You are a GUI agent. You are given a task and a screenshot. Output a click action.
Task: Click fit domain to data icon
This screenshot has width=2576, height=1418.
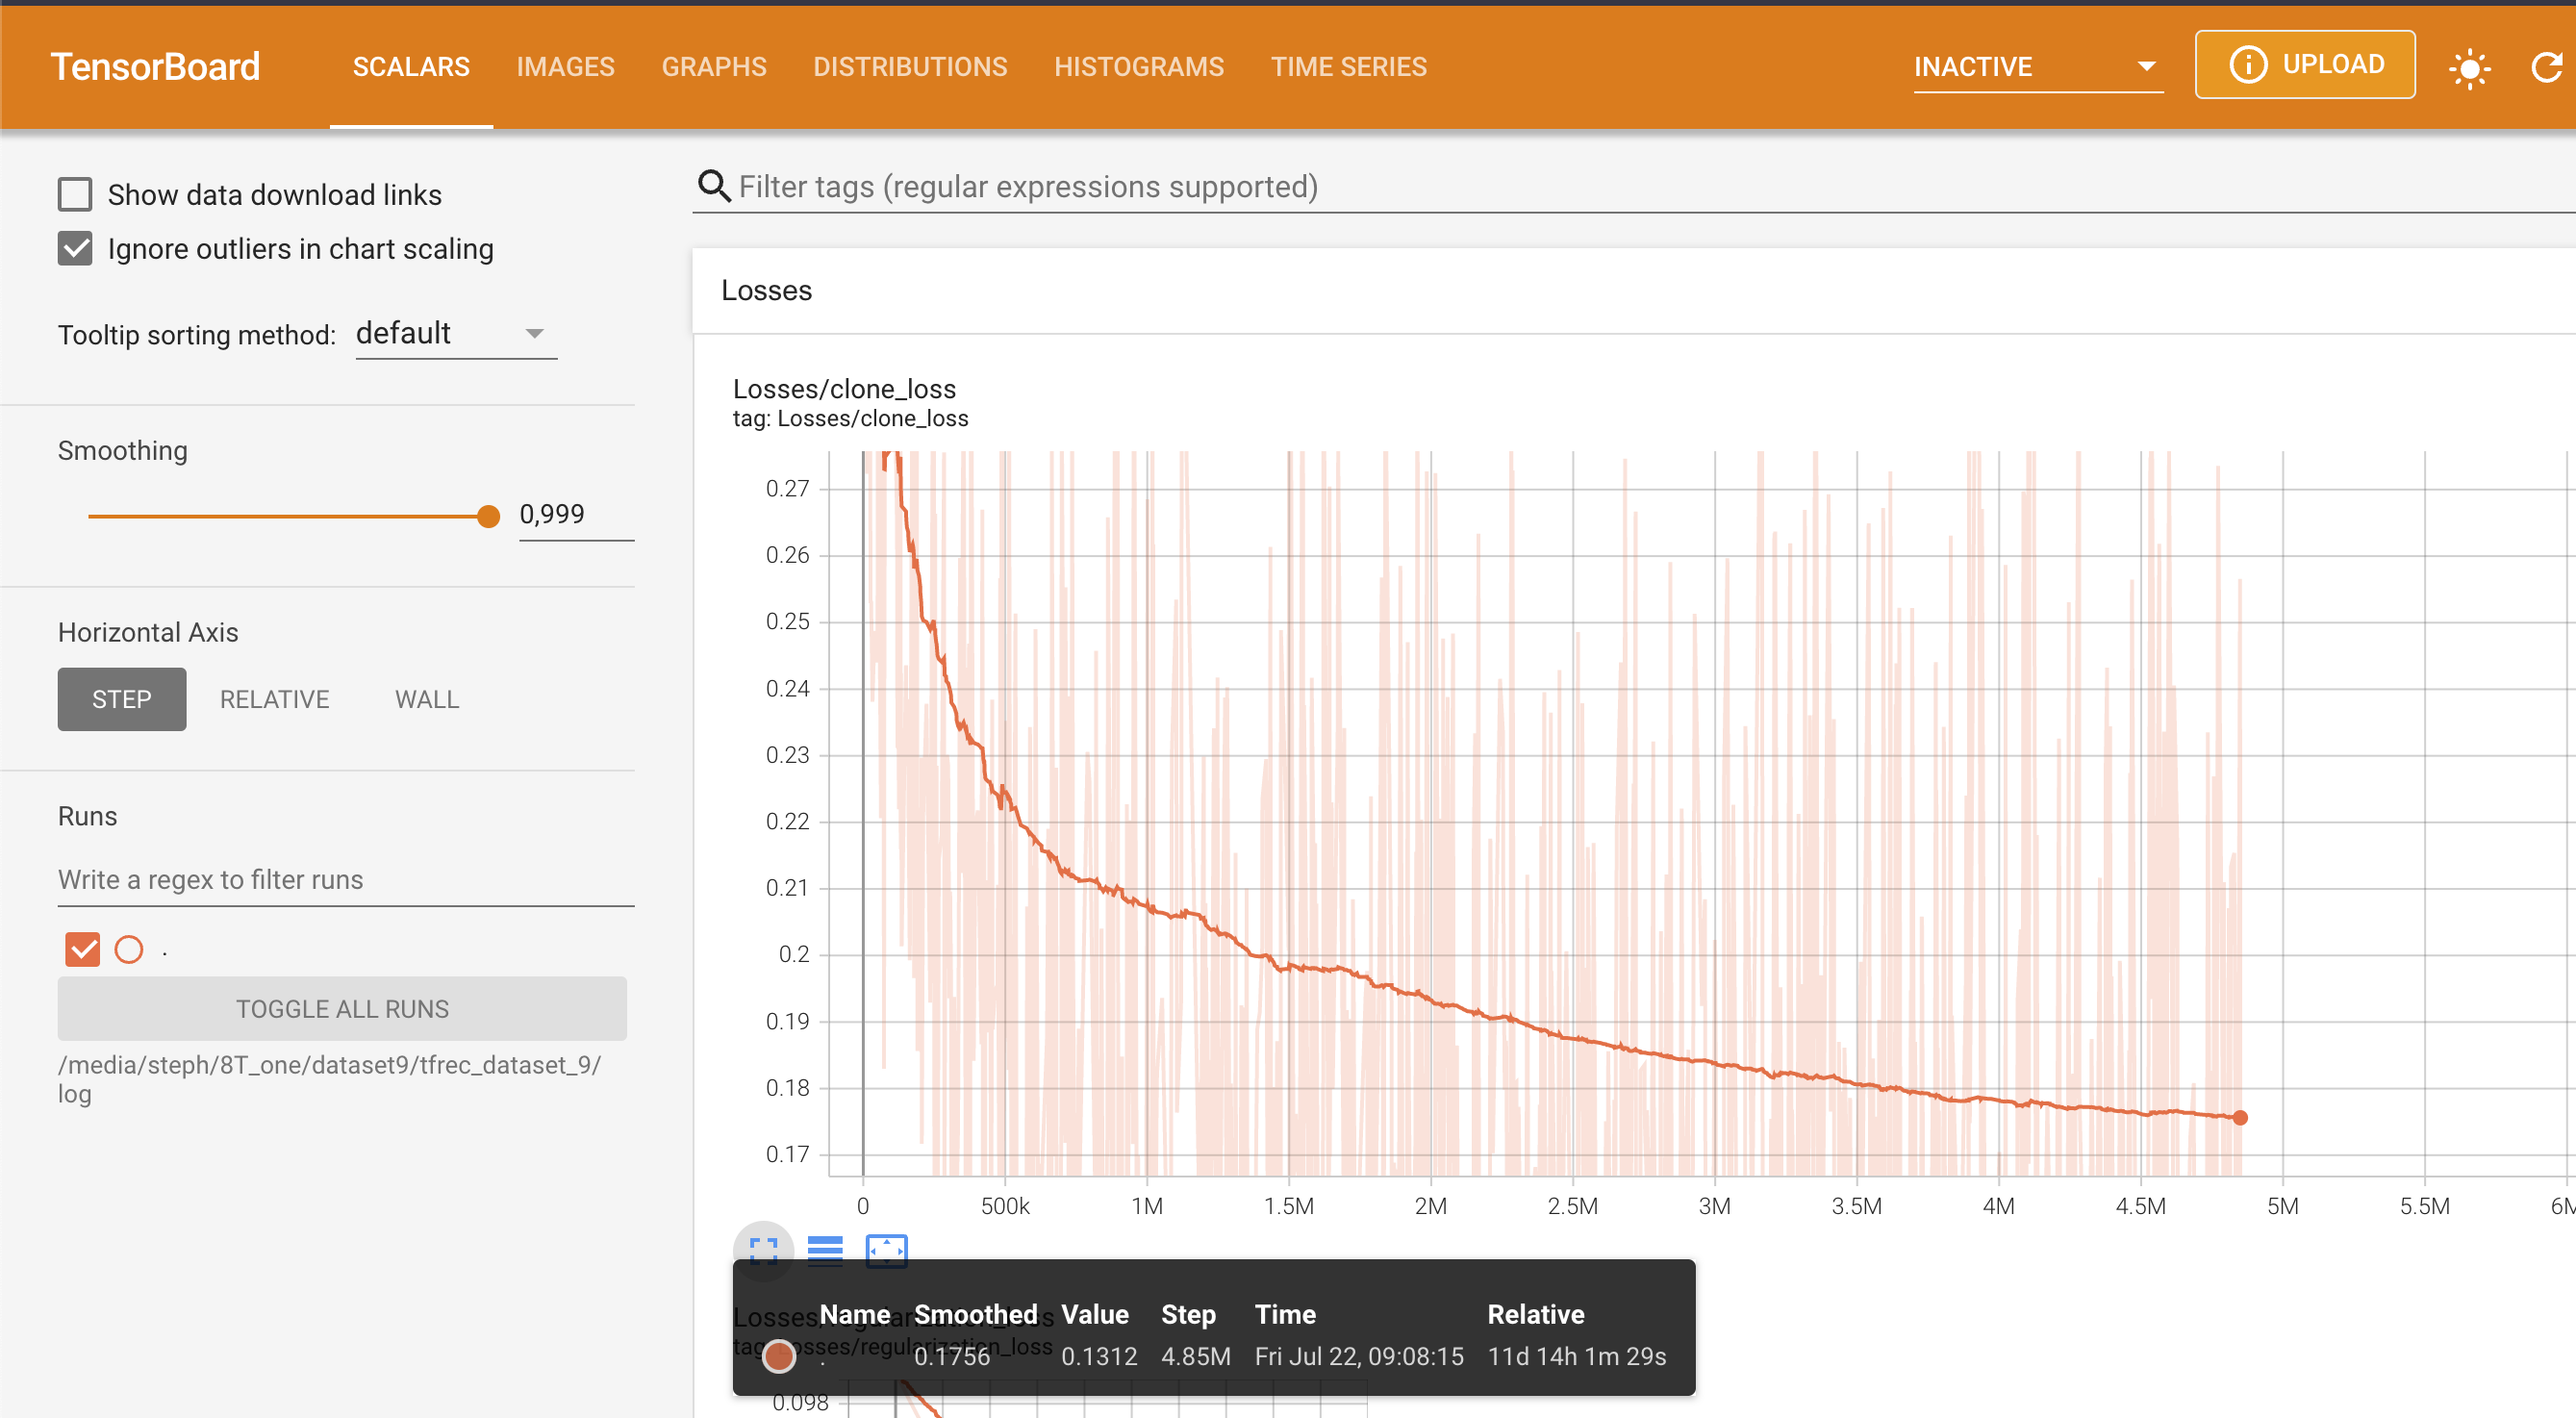[886, 1250]
